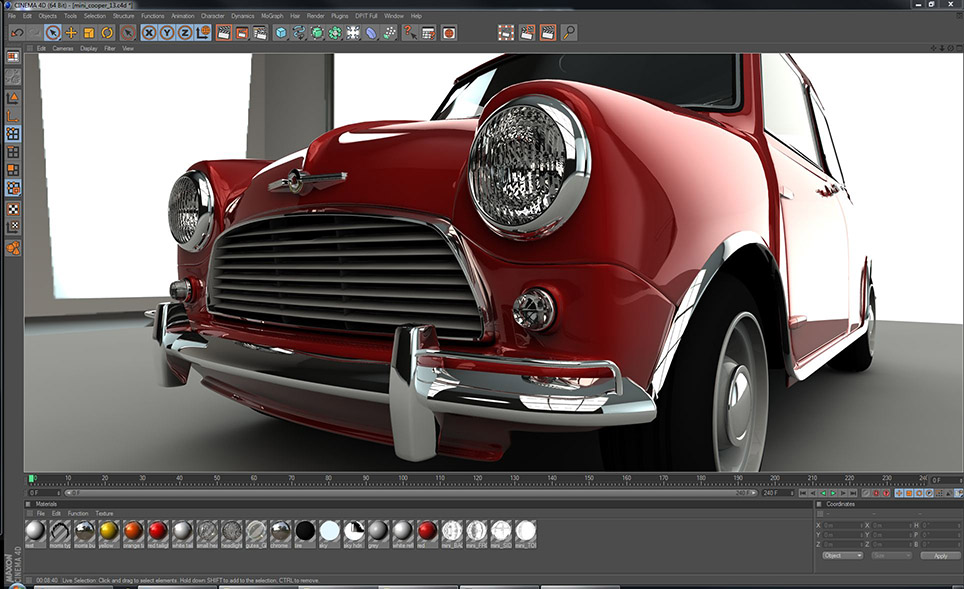Screen dimensions: 964x589
Task: Add a Cube primitive object
Action: [281, 32]
